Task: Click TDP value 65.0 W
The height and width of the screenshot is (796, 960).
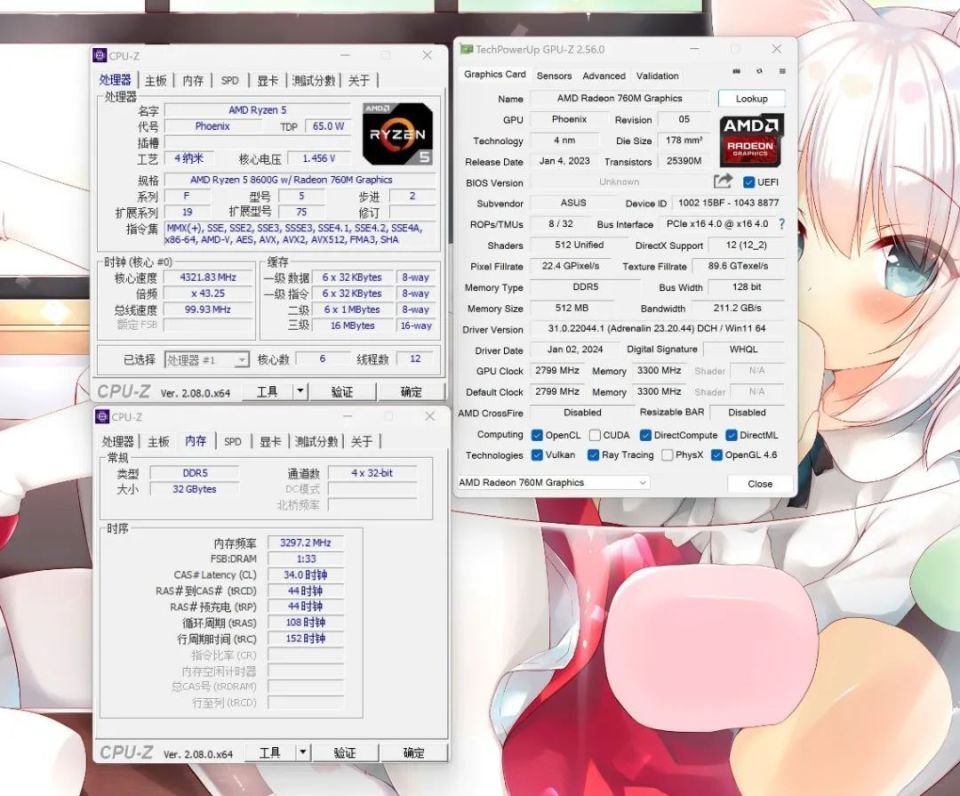Action: pos(328,126)
